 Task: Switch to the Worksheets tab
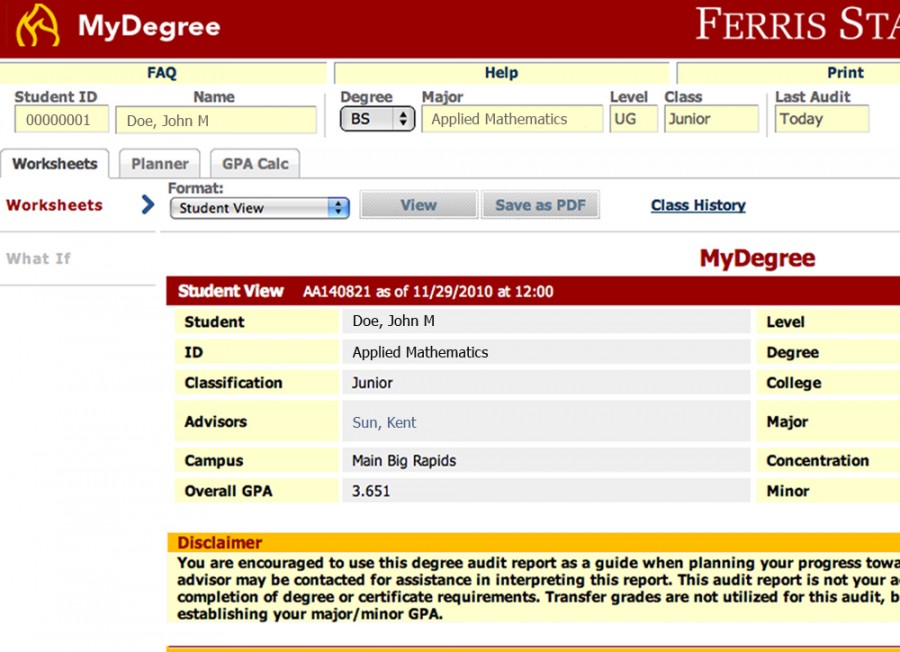tap(55, 164)
